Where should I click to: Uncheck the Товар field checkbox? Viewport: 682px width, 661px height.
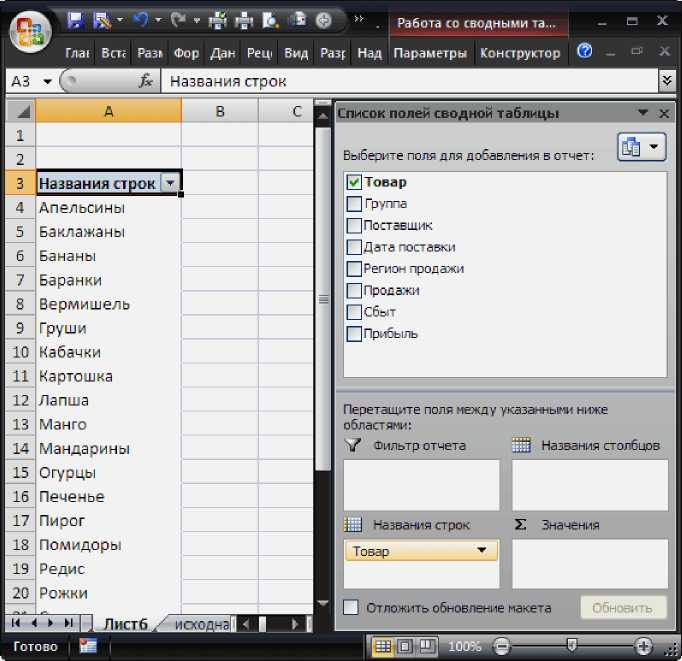coord(353,183)
